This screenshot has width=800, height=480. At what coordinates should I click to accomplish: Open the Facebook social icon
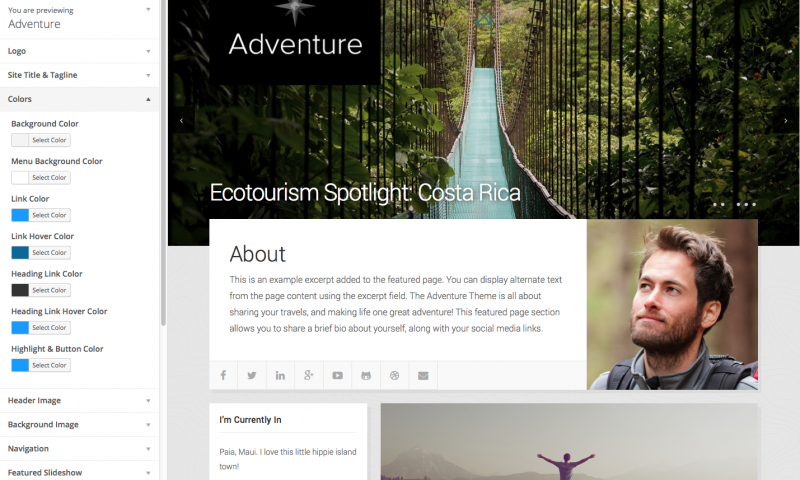[223, 375]
